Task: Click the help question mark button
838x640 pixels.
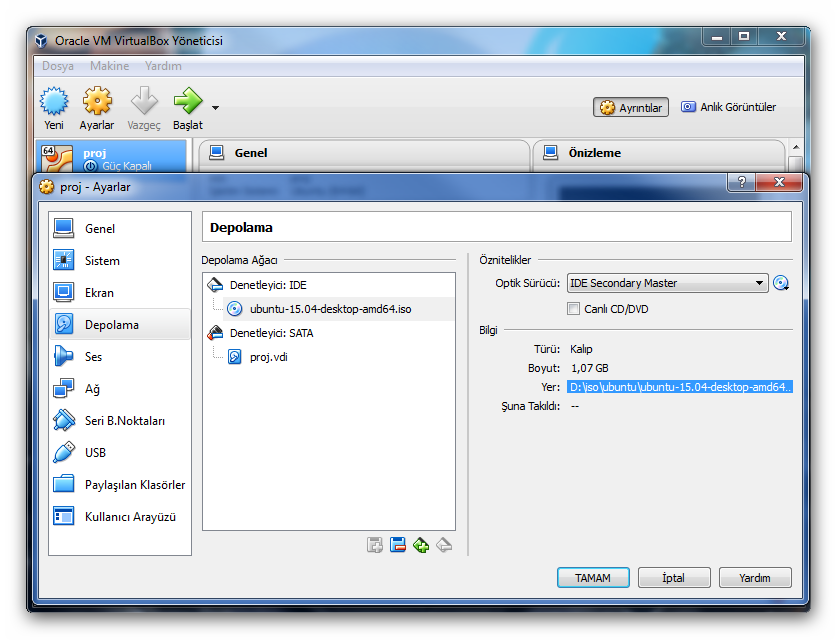Action: pyautogui.click(x=741, y=182)
